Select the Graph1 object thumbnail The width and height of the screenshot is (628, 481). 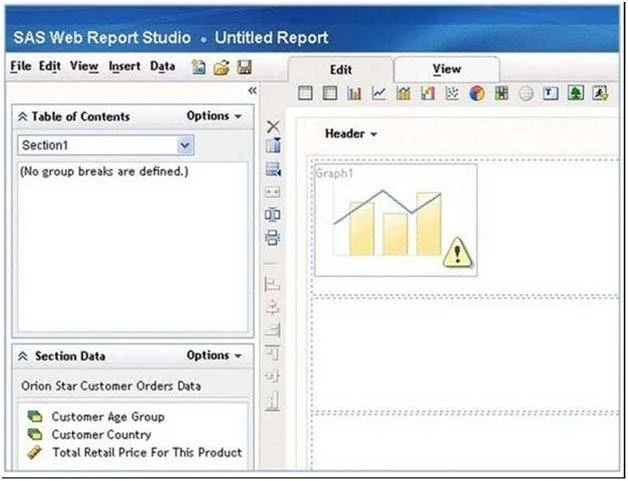(x=396, y=220)
